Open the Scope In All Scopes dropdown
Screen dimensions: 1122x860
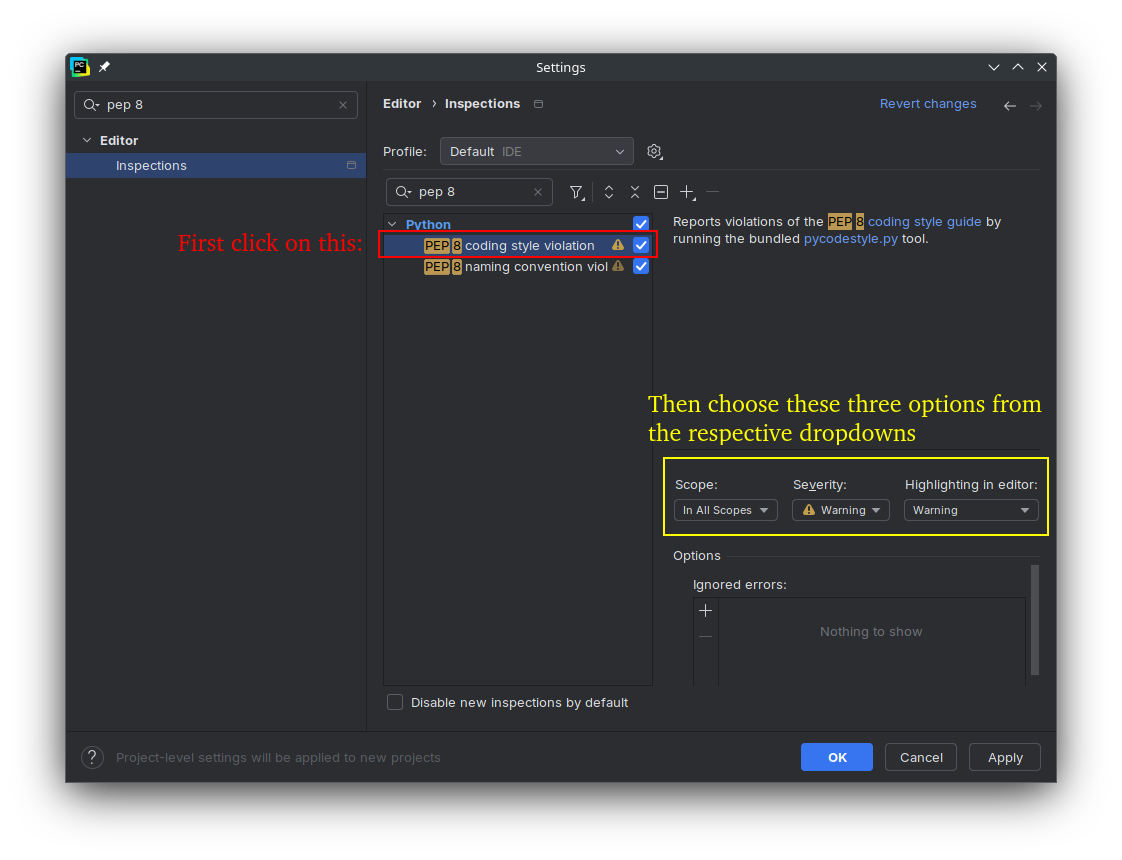click(725, 510)
